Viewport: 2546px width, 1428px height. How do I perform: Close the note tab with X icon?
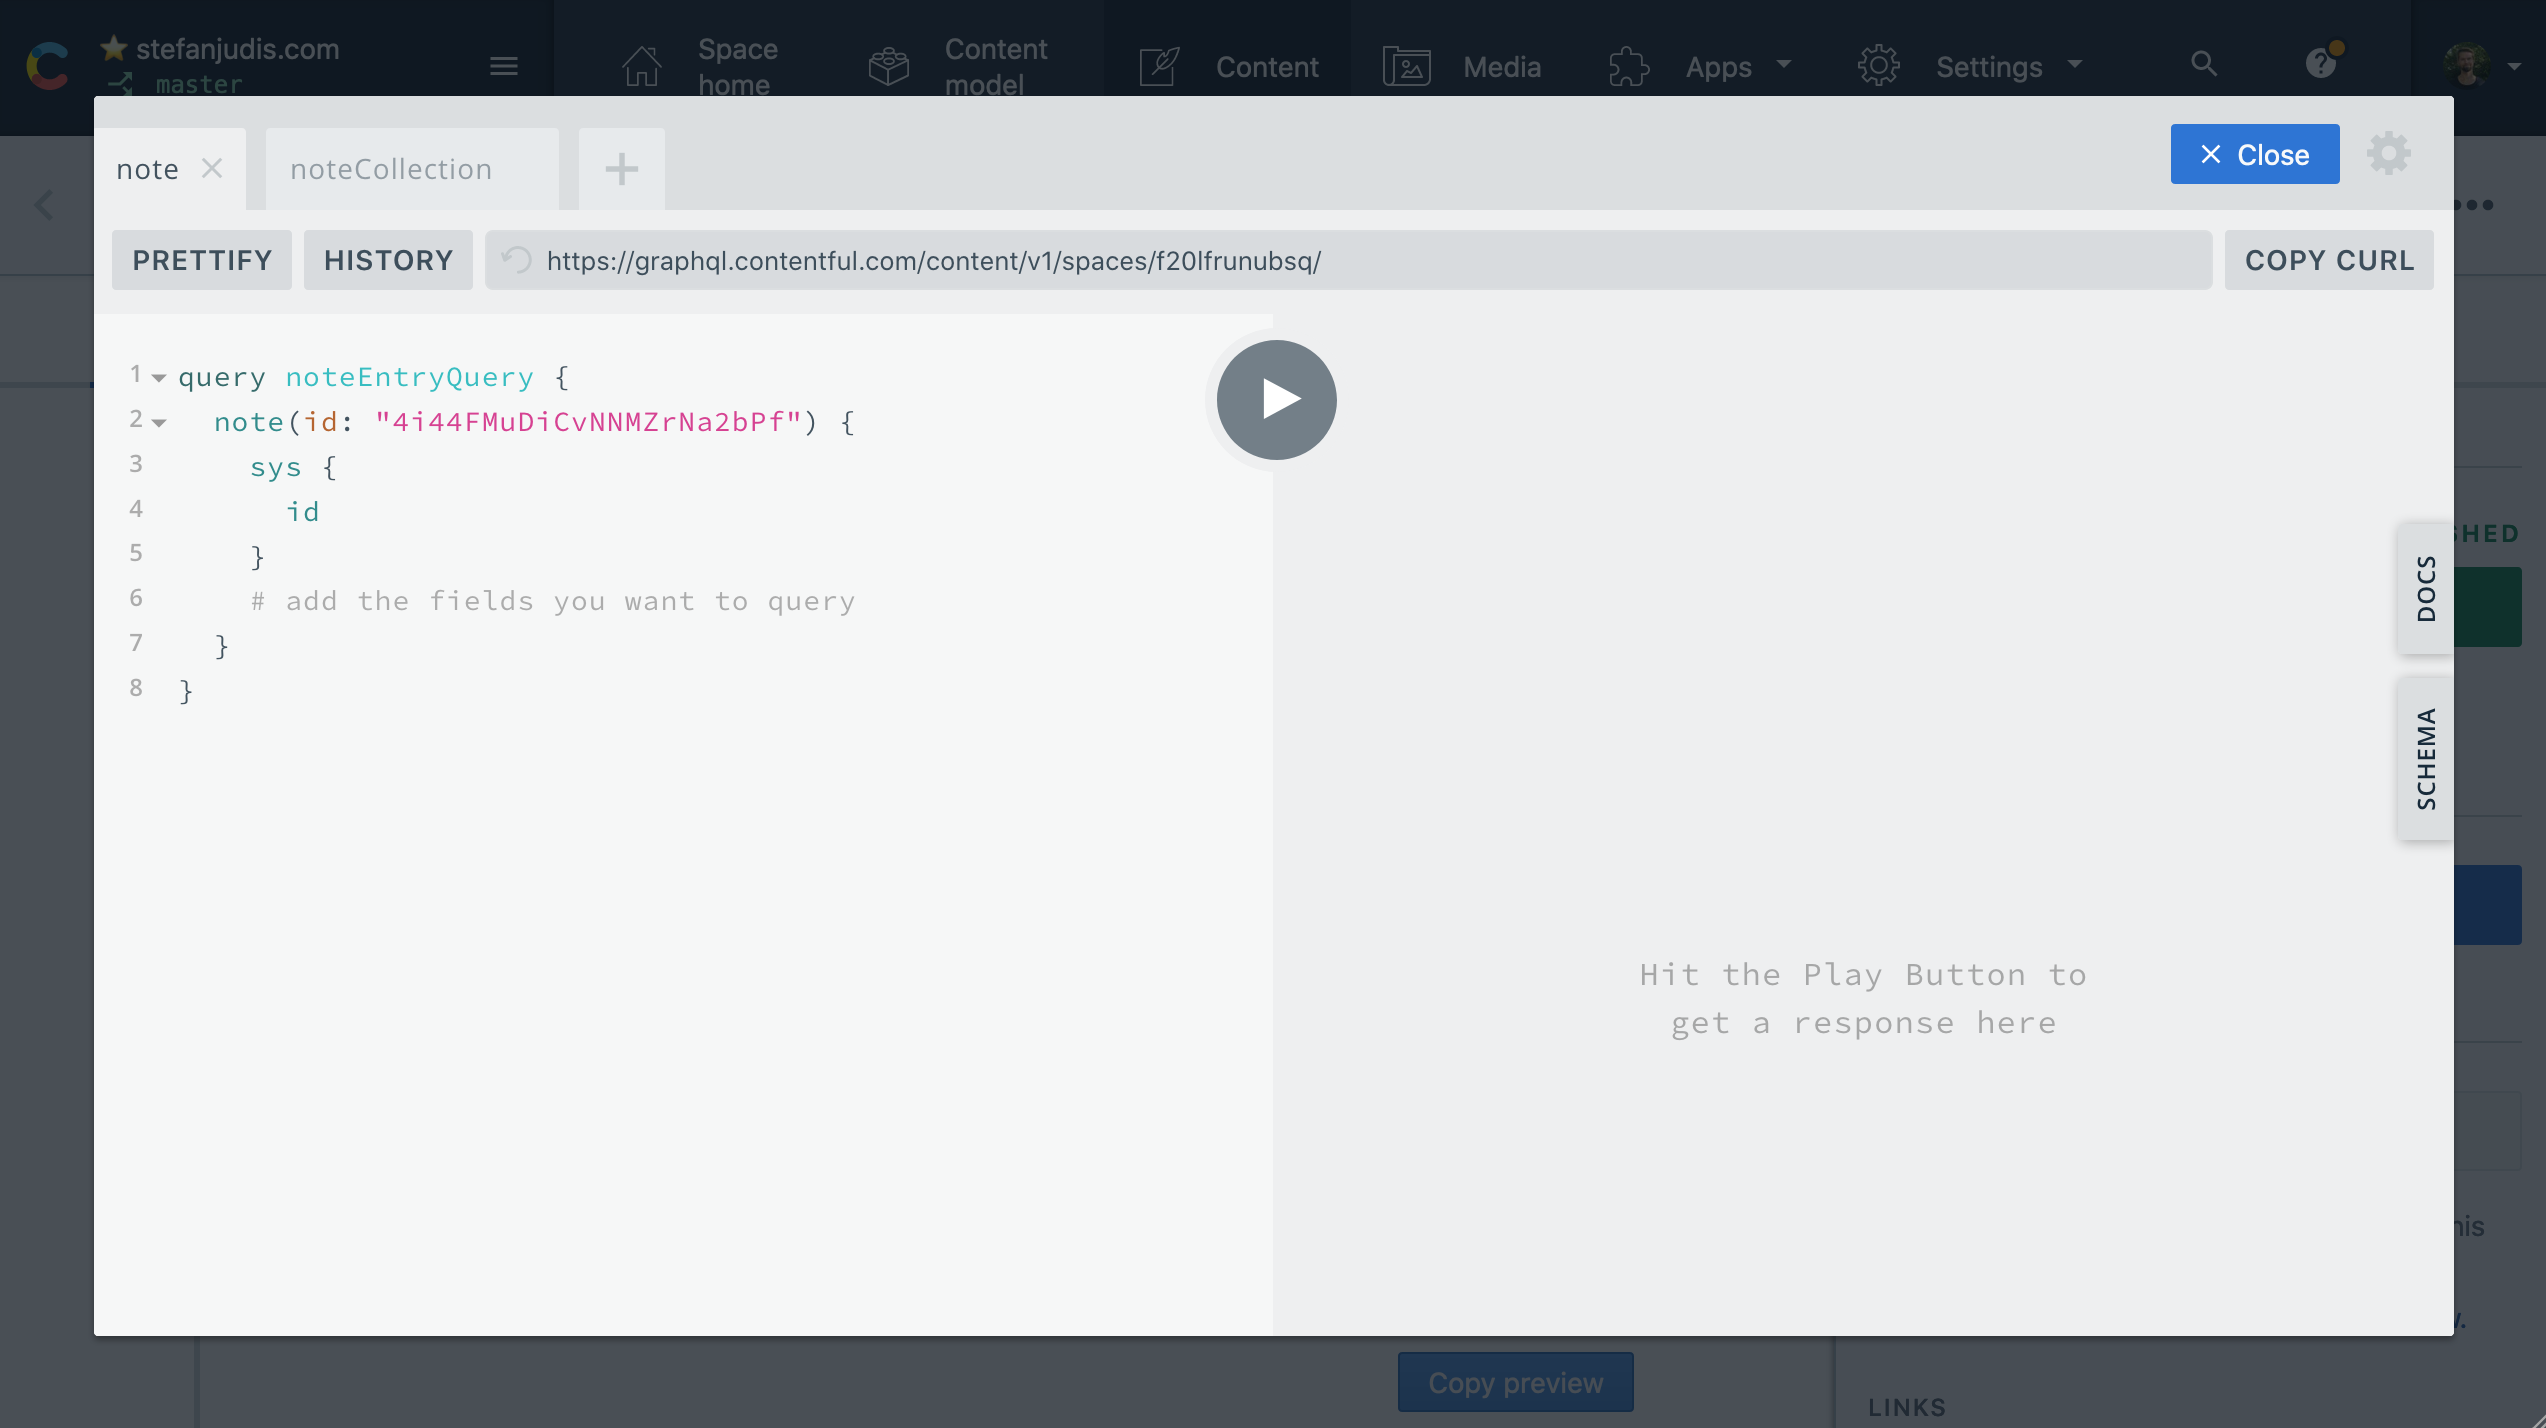pyautogui.click(x=212, y=168)
